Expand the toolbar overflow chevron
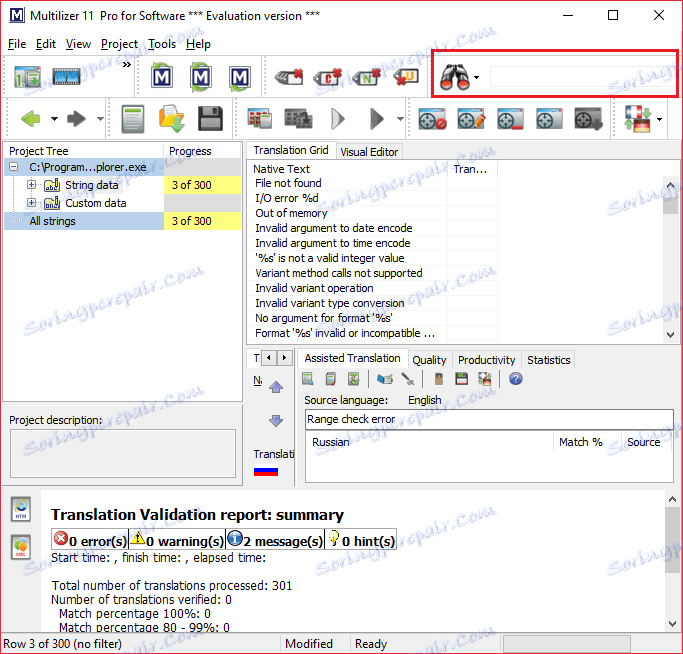Image resolution: width=683 pixels, height=654 pixels. click(x=127, y=64)
